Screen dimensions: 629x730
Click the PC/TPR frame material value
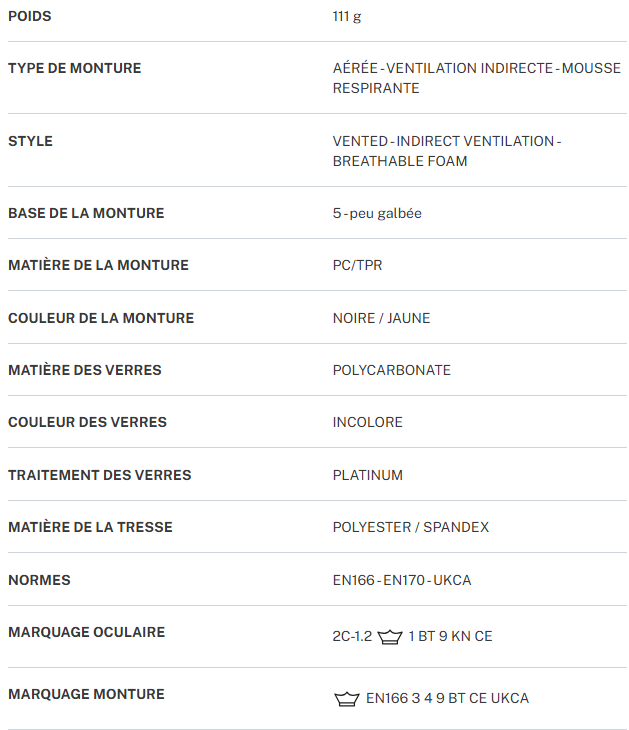click(x=357, y=265)
